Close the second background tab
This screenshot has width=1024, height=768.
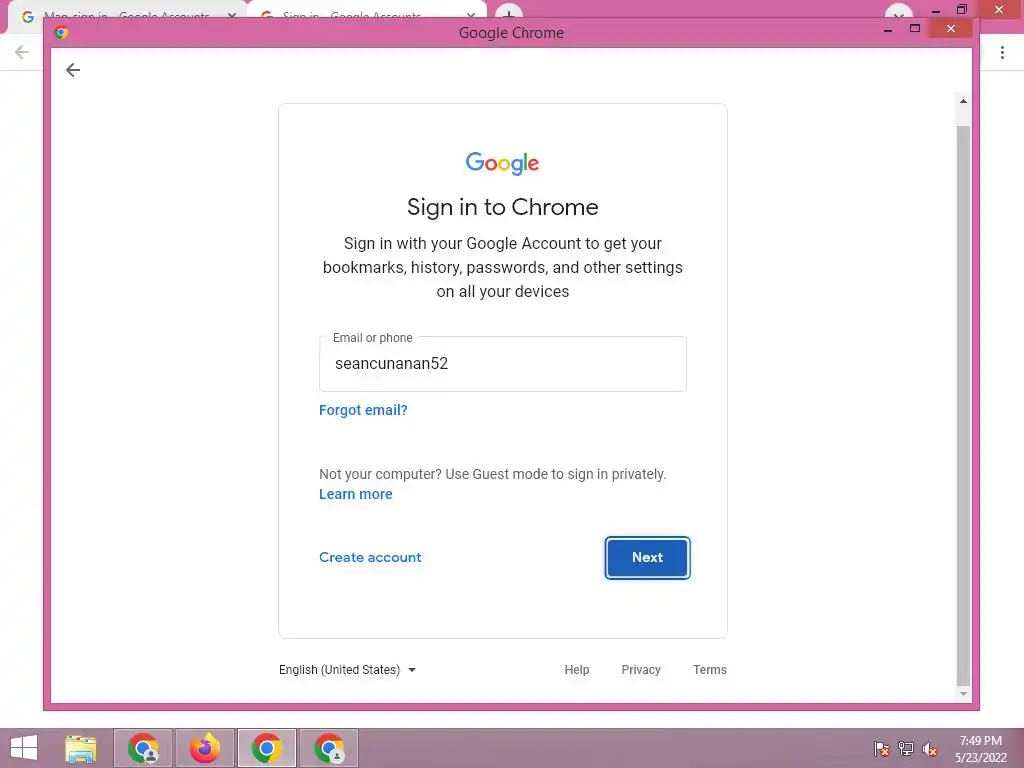pyautogui.click(x=471, y=16)
